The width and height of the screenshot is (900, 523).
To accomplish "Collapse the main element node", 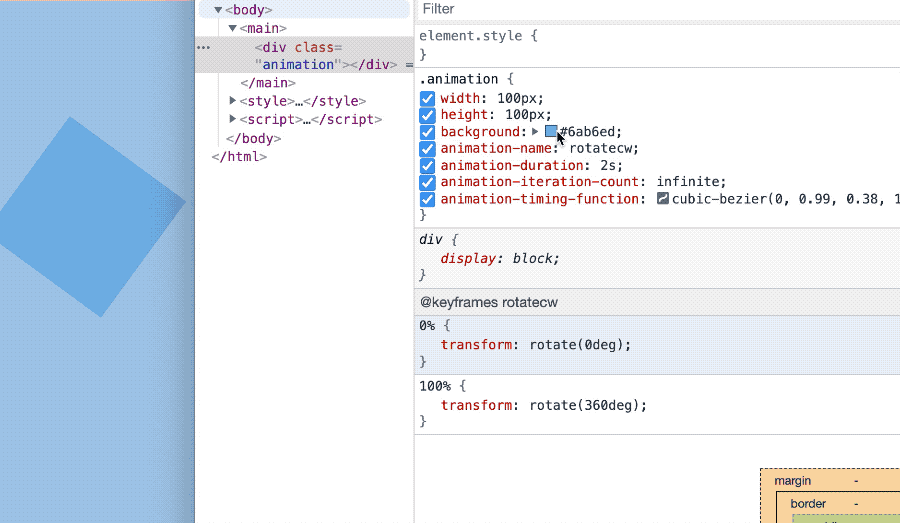I will coord(232,29).
